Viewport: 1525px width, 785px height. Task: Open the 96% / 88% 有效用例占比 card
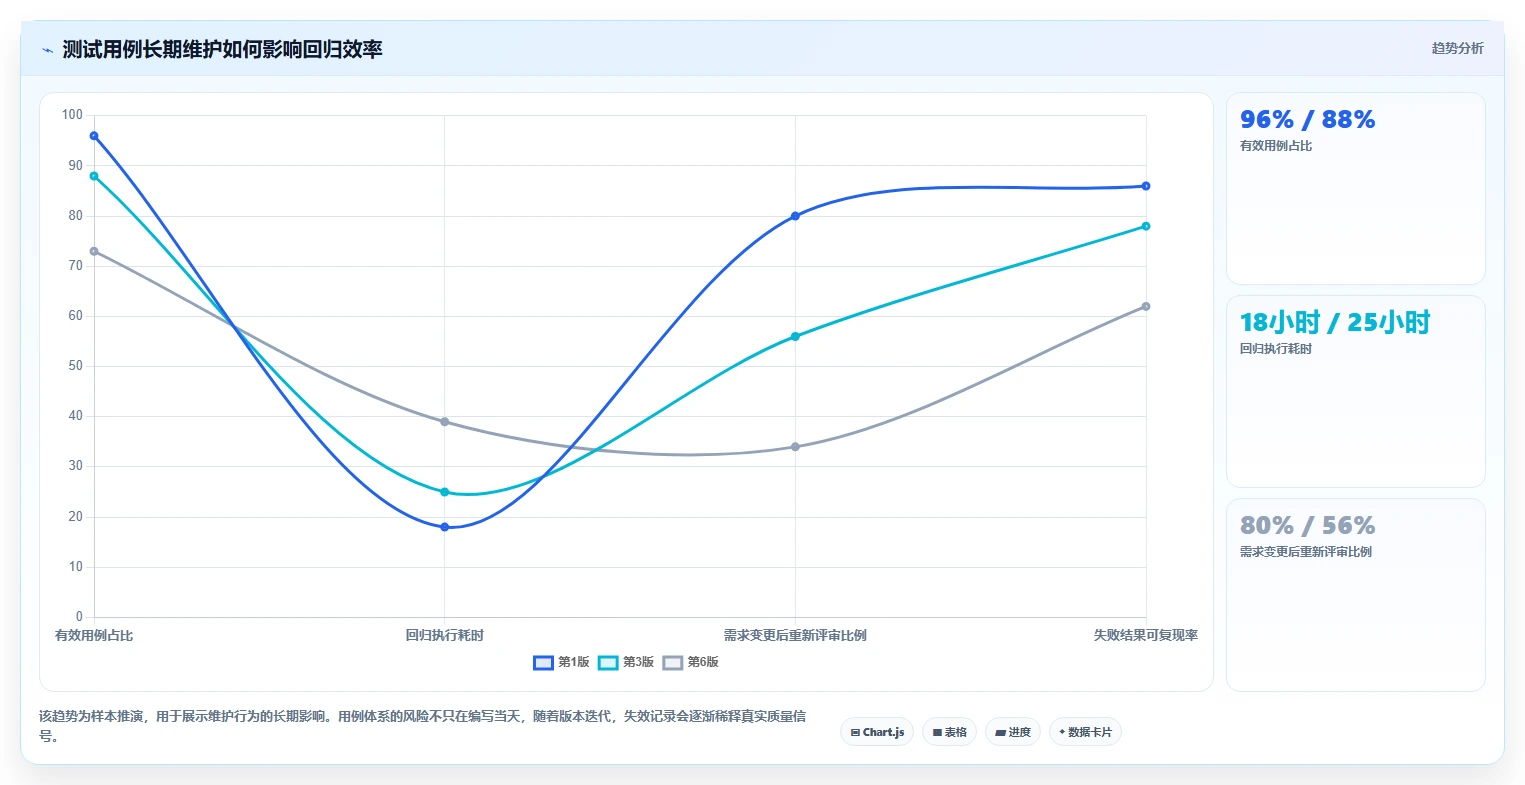(1356, 189)
